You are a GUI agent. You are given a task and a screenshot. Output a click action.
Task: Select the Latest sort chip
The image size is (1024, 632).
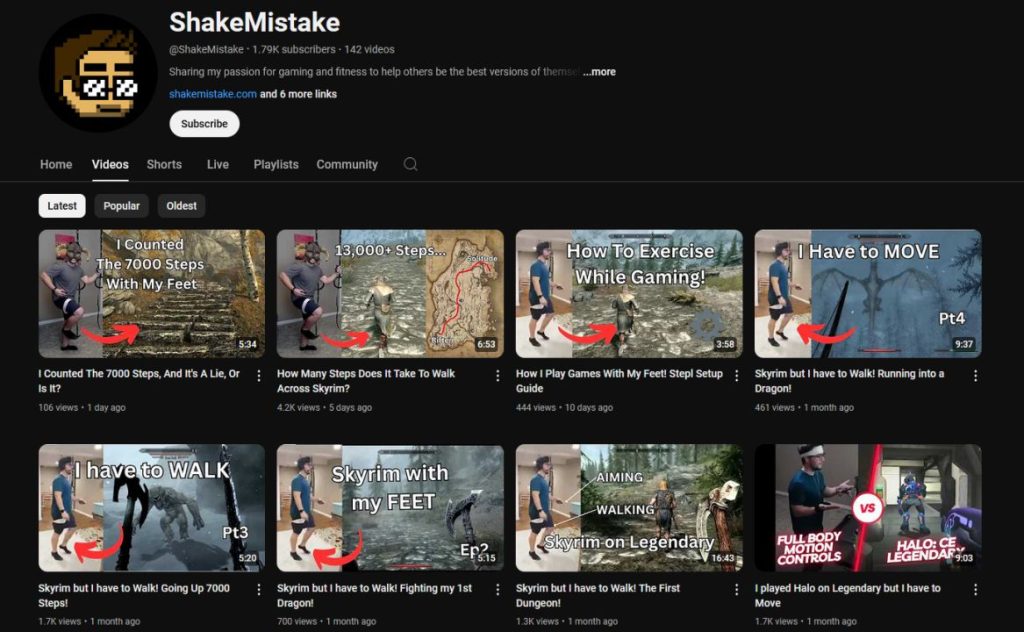[x=62, y=206]
